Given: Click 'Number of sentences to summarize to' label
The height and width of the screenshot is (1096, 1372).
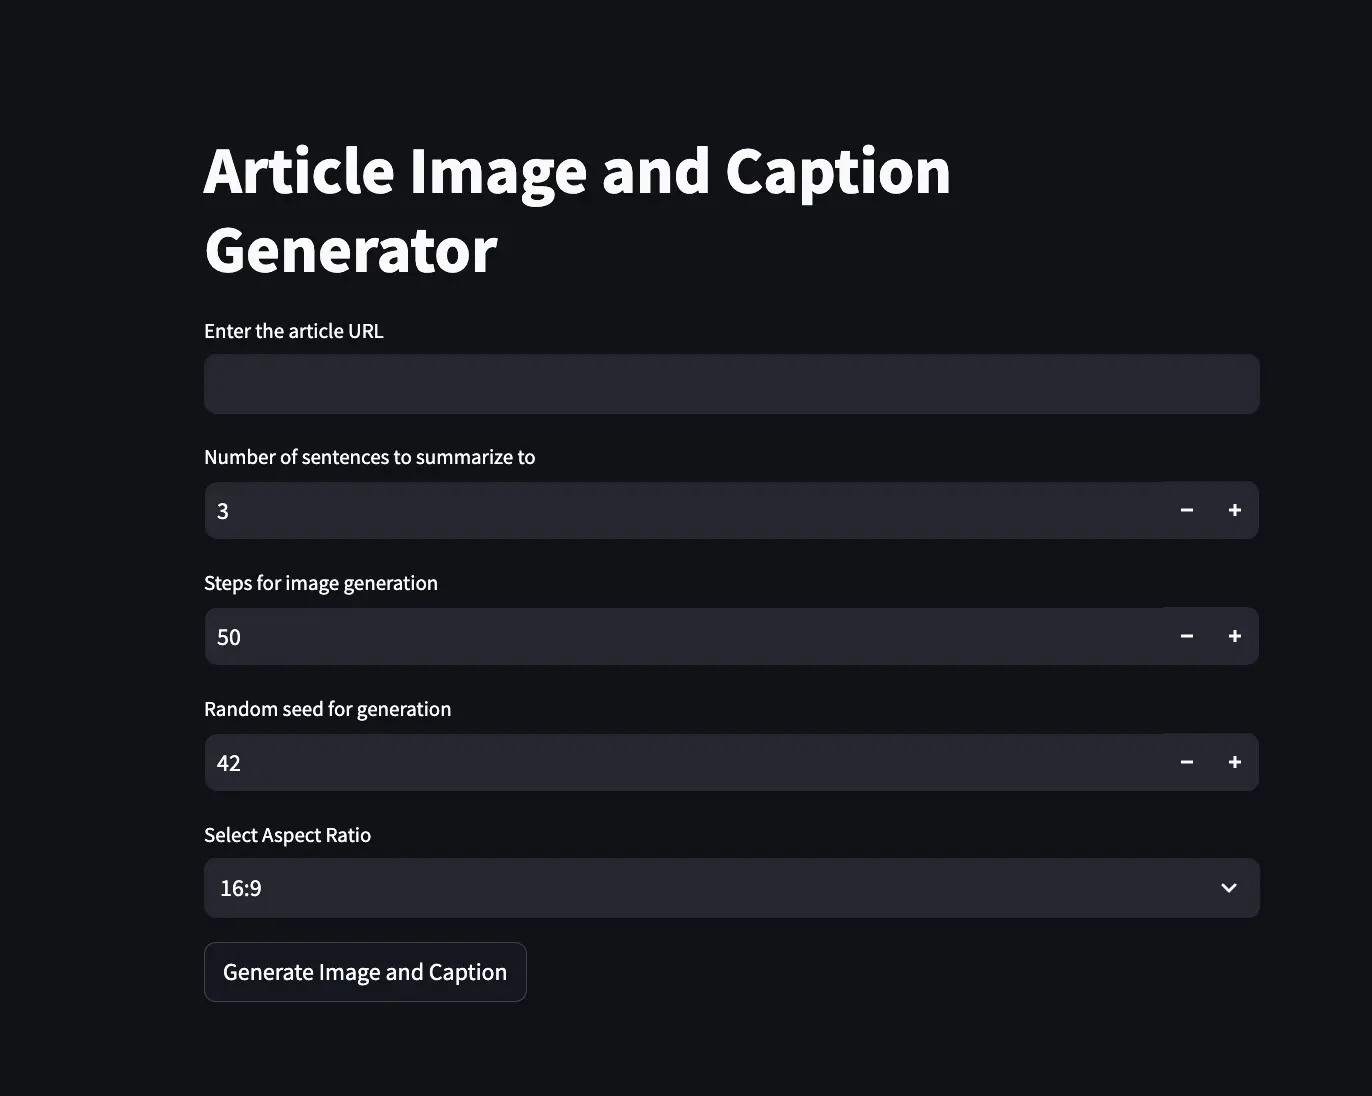Looking at the screenshot, I should pyautogui.click(x=370, y=457).
